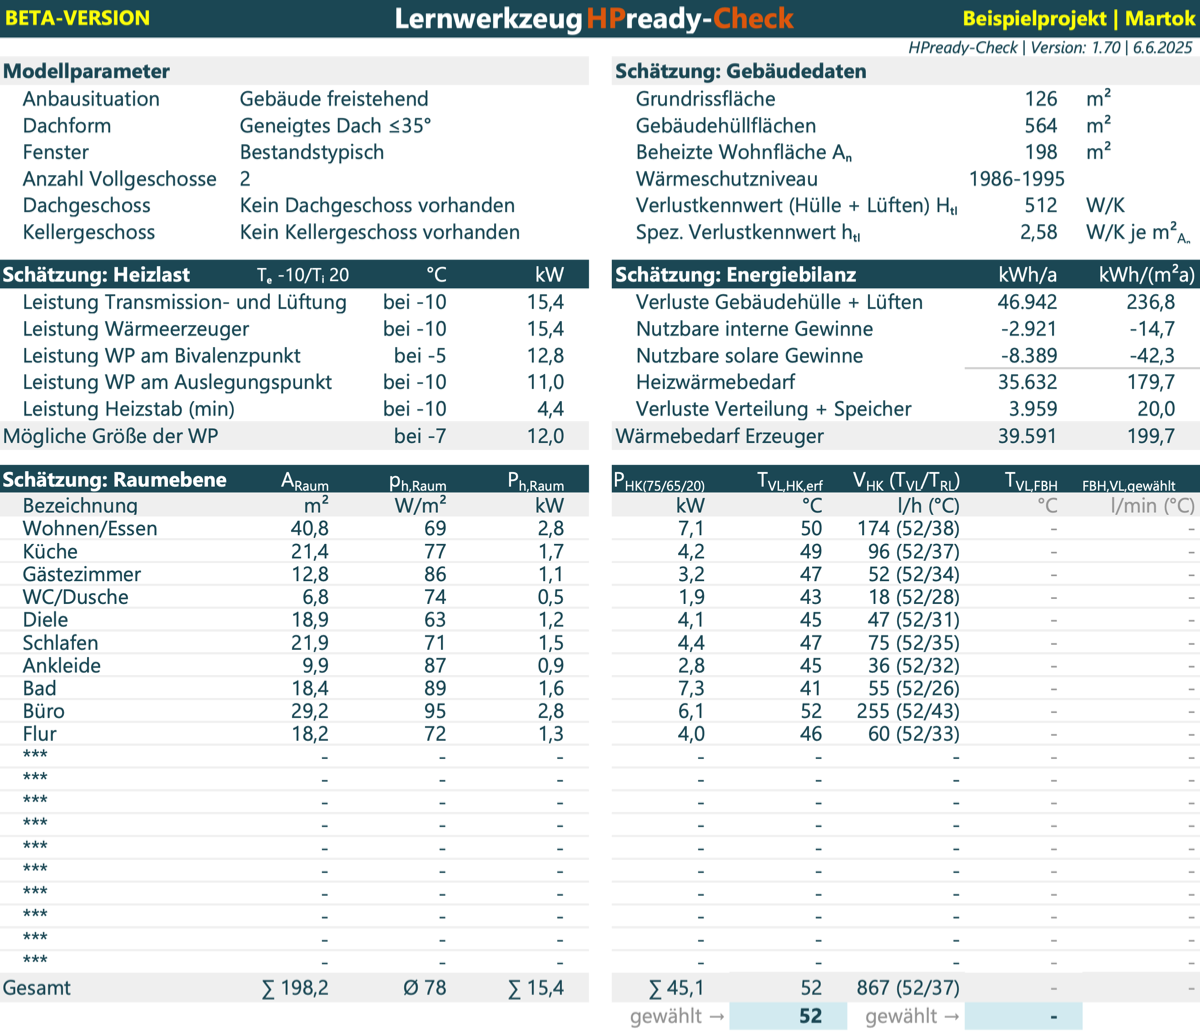The image size is (1200, 1036).
Task: Select the 'Schätzung: Heizlast' section header
Action: 96,275
